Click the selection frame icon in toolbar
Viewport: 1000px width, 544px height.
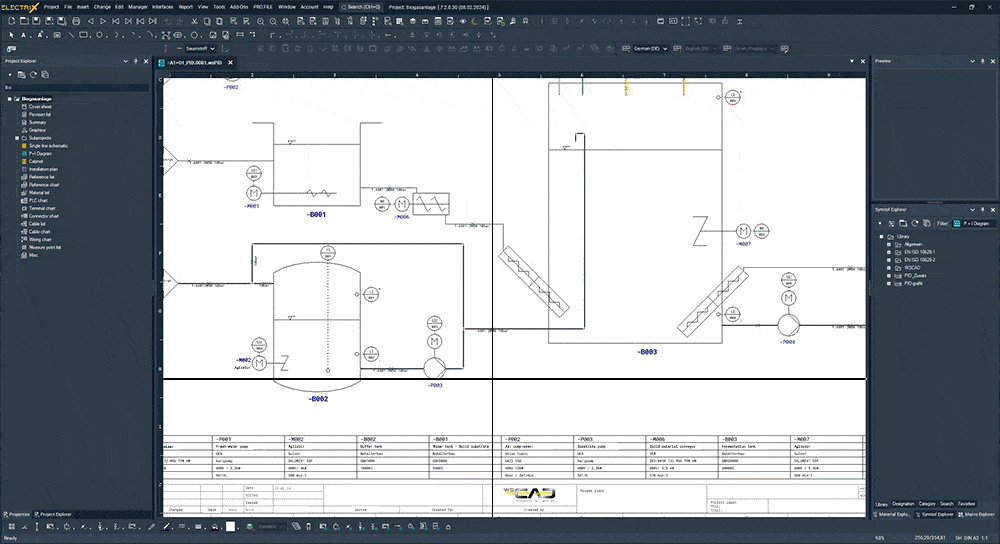[686, 21]
